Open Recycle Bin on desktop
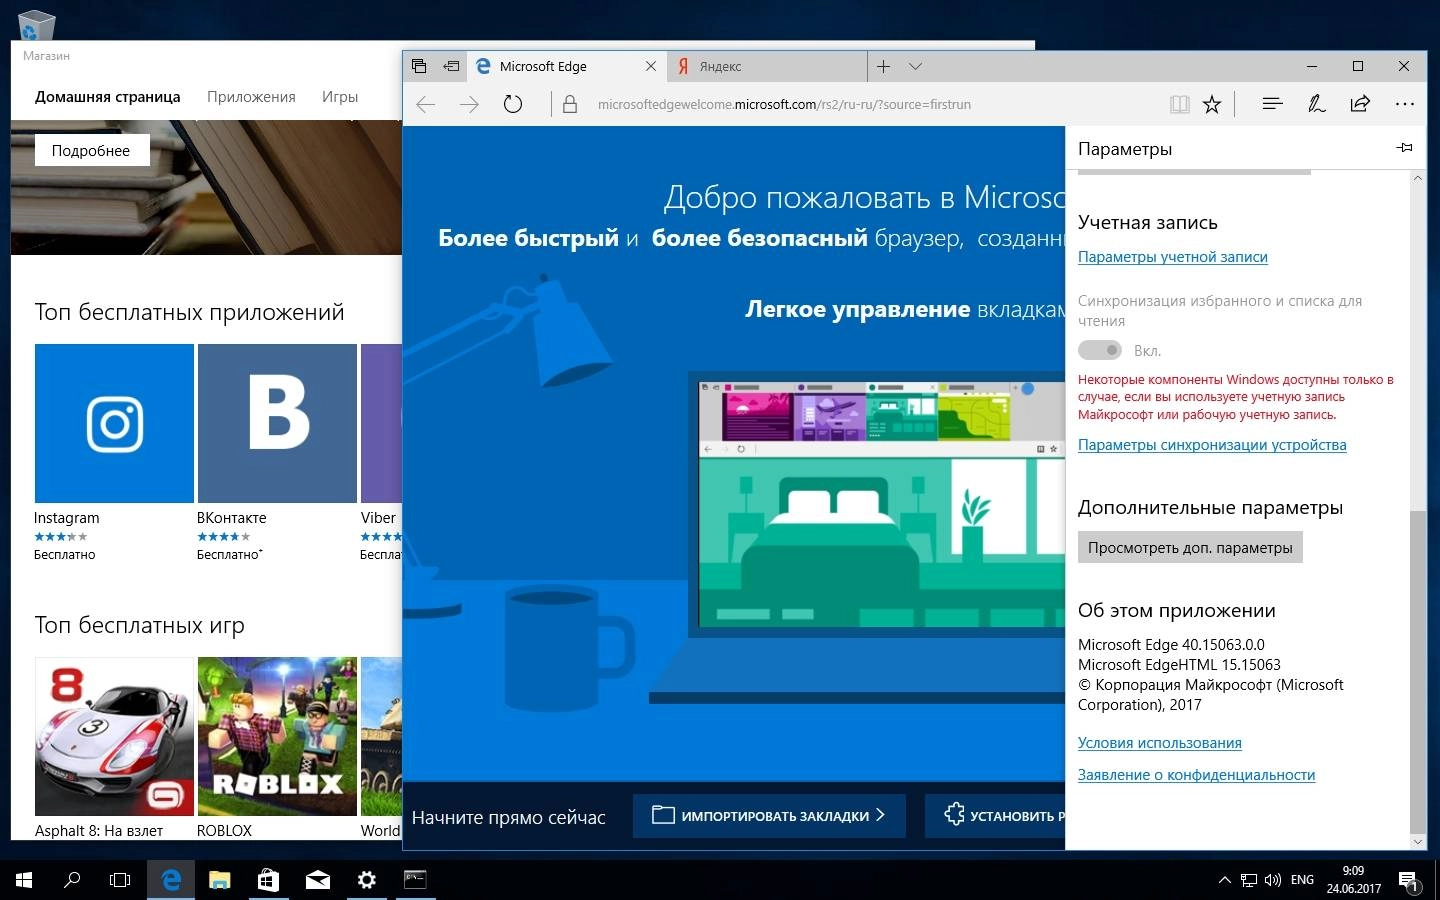 pyautogui.click(x=36, y=24)
